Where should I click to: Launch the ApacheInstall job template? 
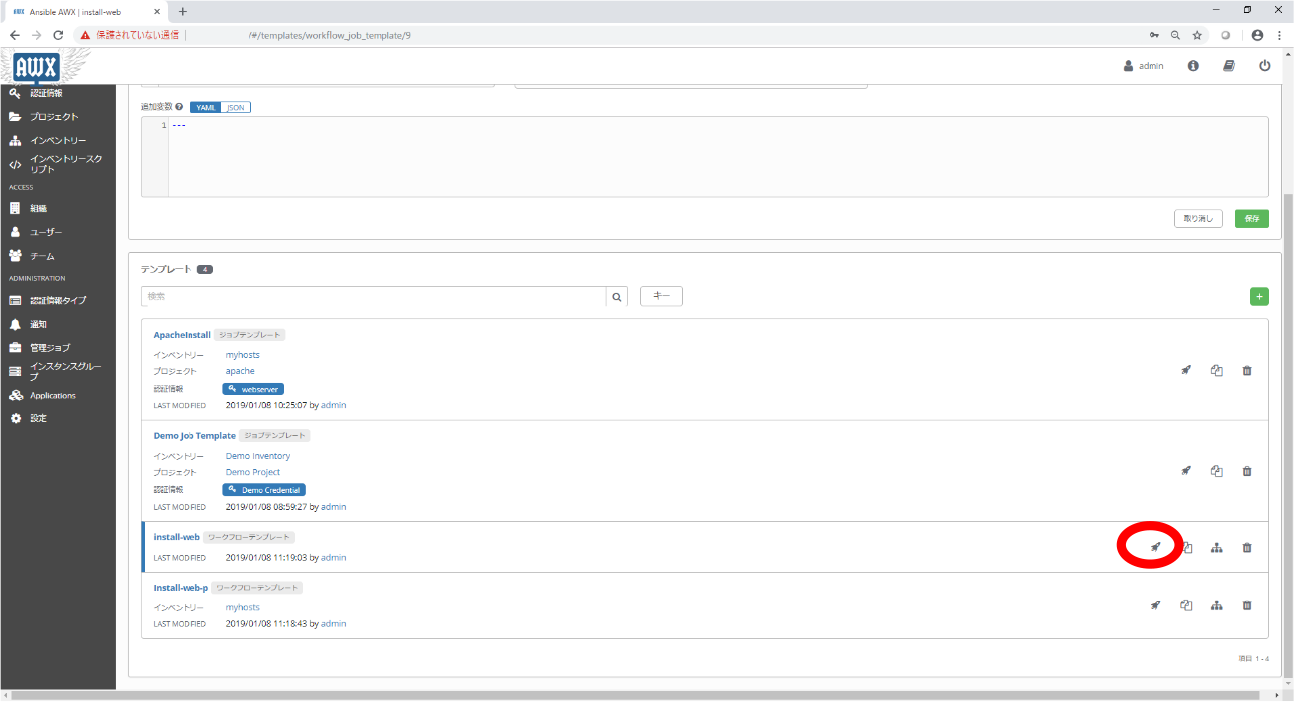point(1185,371)
